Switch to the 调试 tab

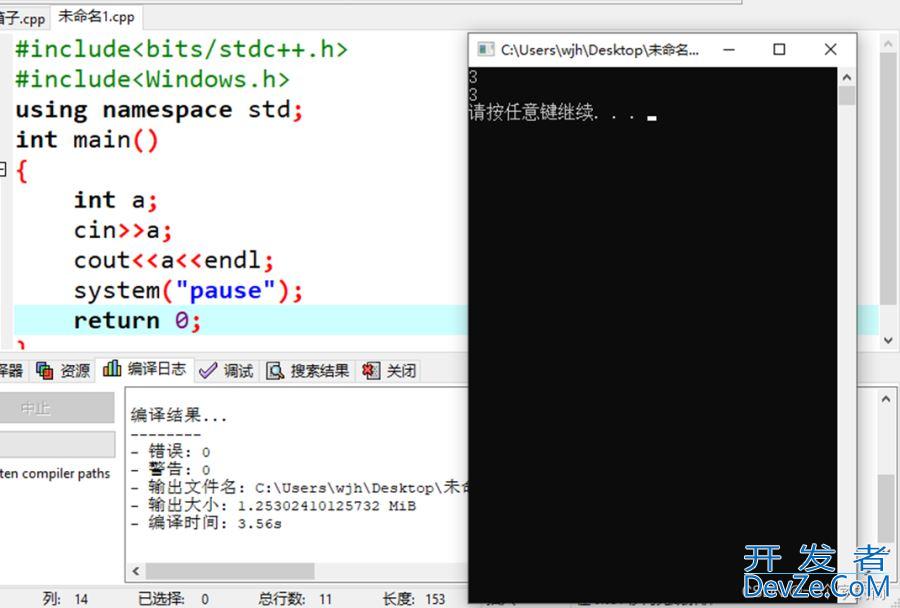click(x=226, y=370)
